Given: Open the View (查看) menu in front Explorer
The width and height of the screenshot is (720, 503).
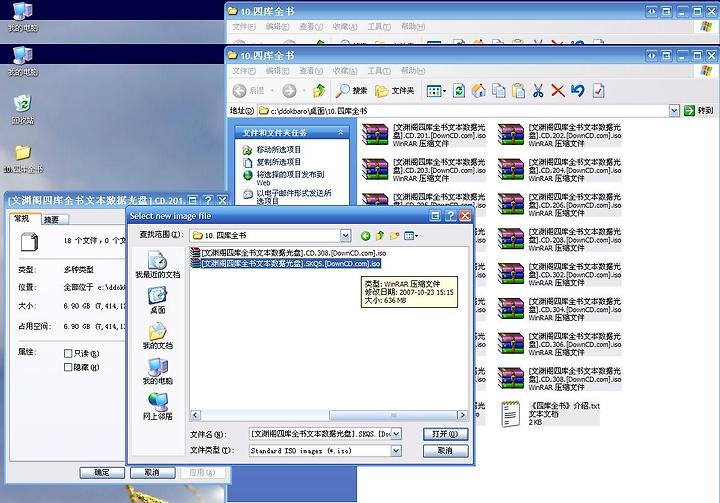Looking at the screenshot, I should [311, 71].
